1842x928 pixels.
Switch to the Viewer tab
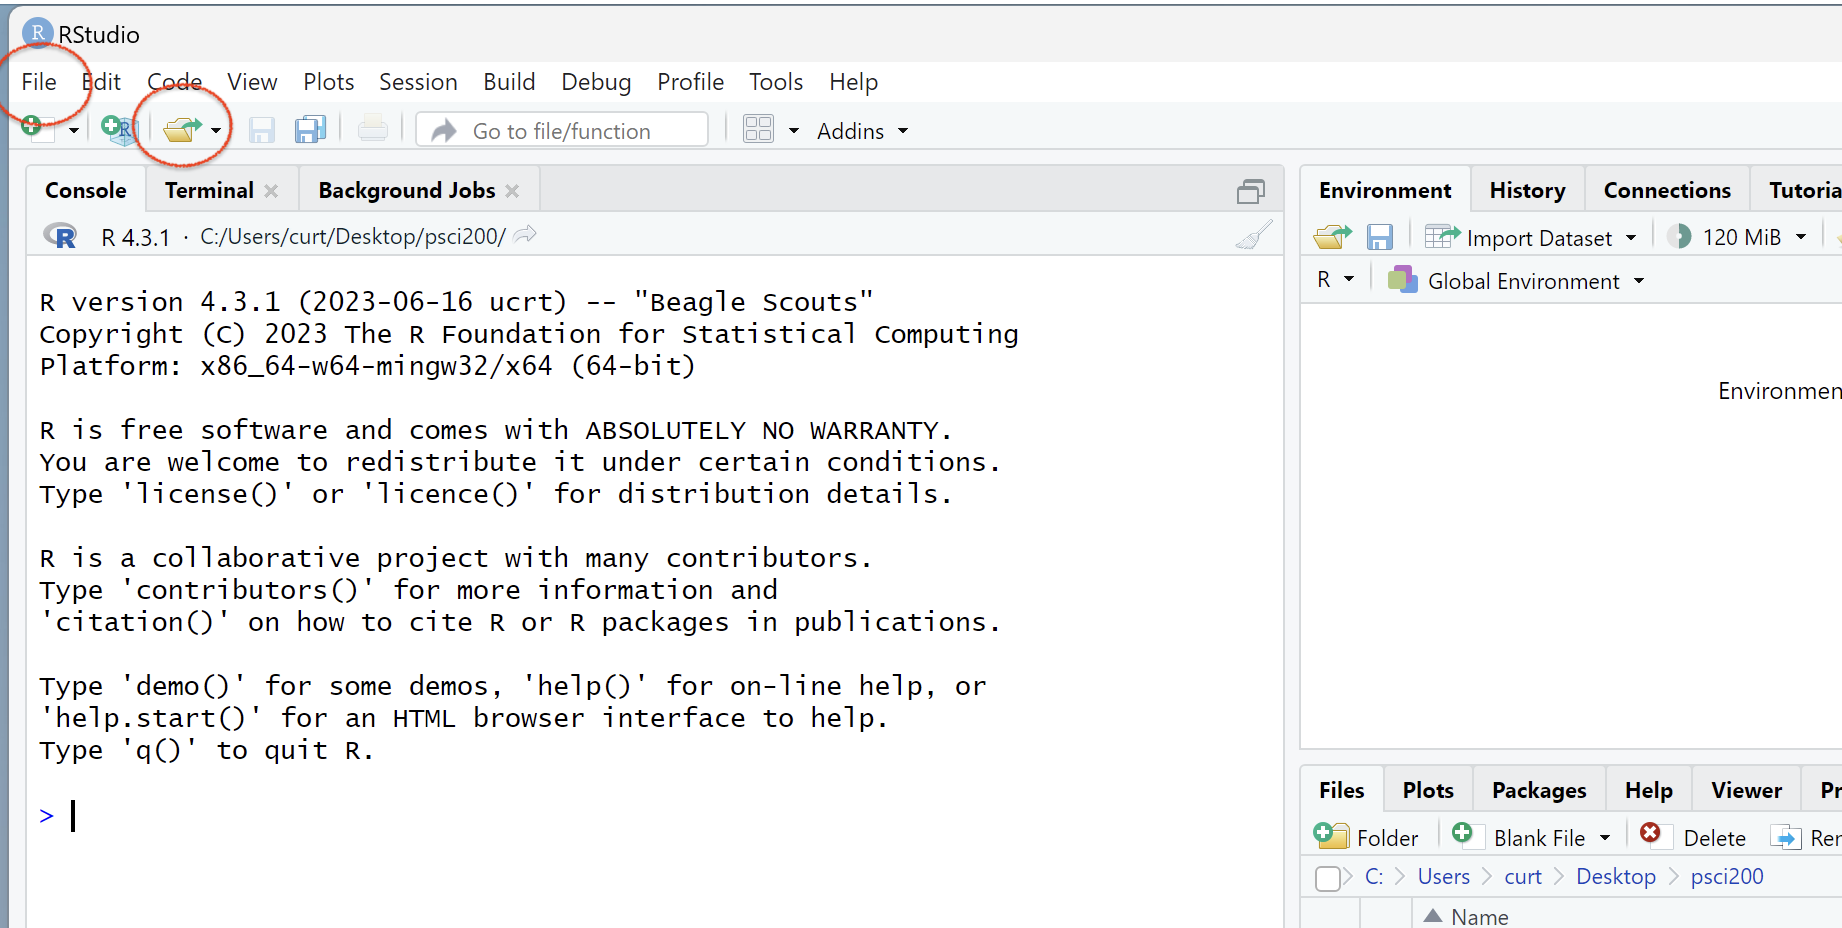point(1746,790)
